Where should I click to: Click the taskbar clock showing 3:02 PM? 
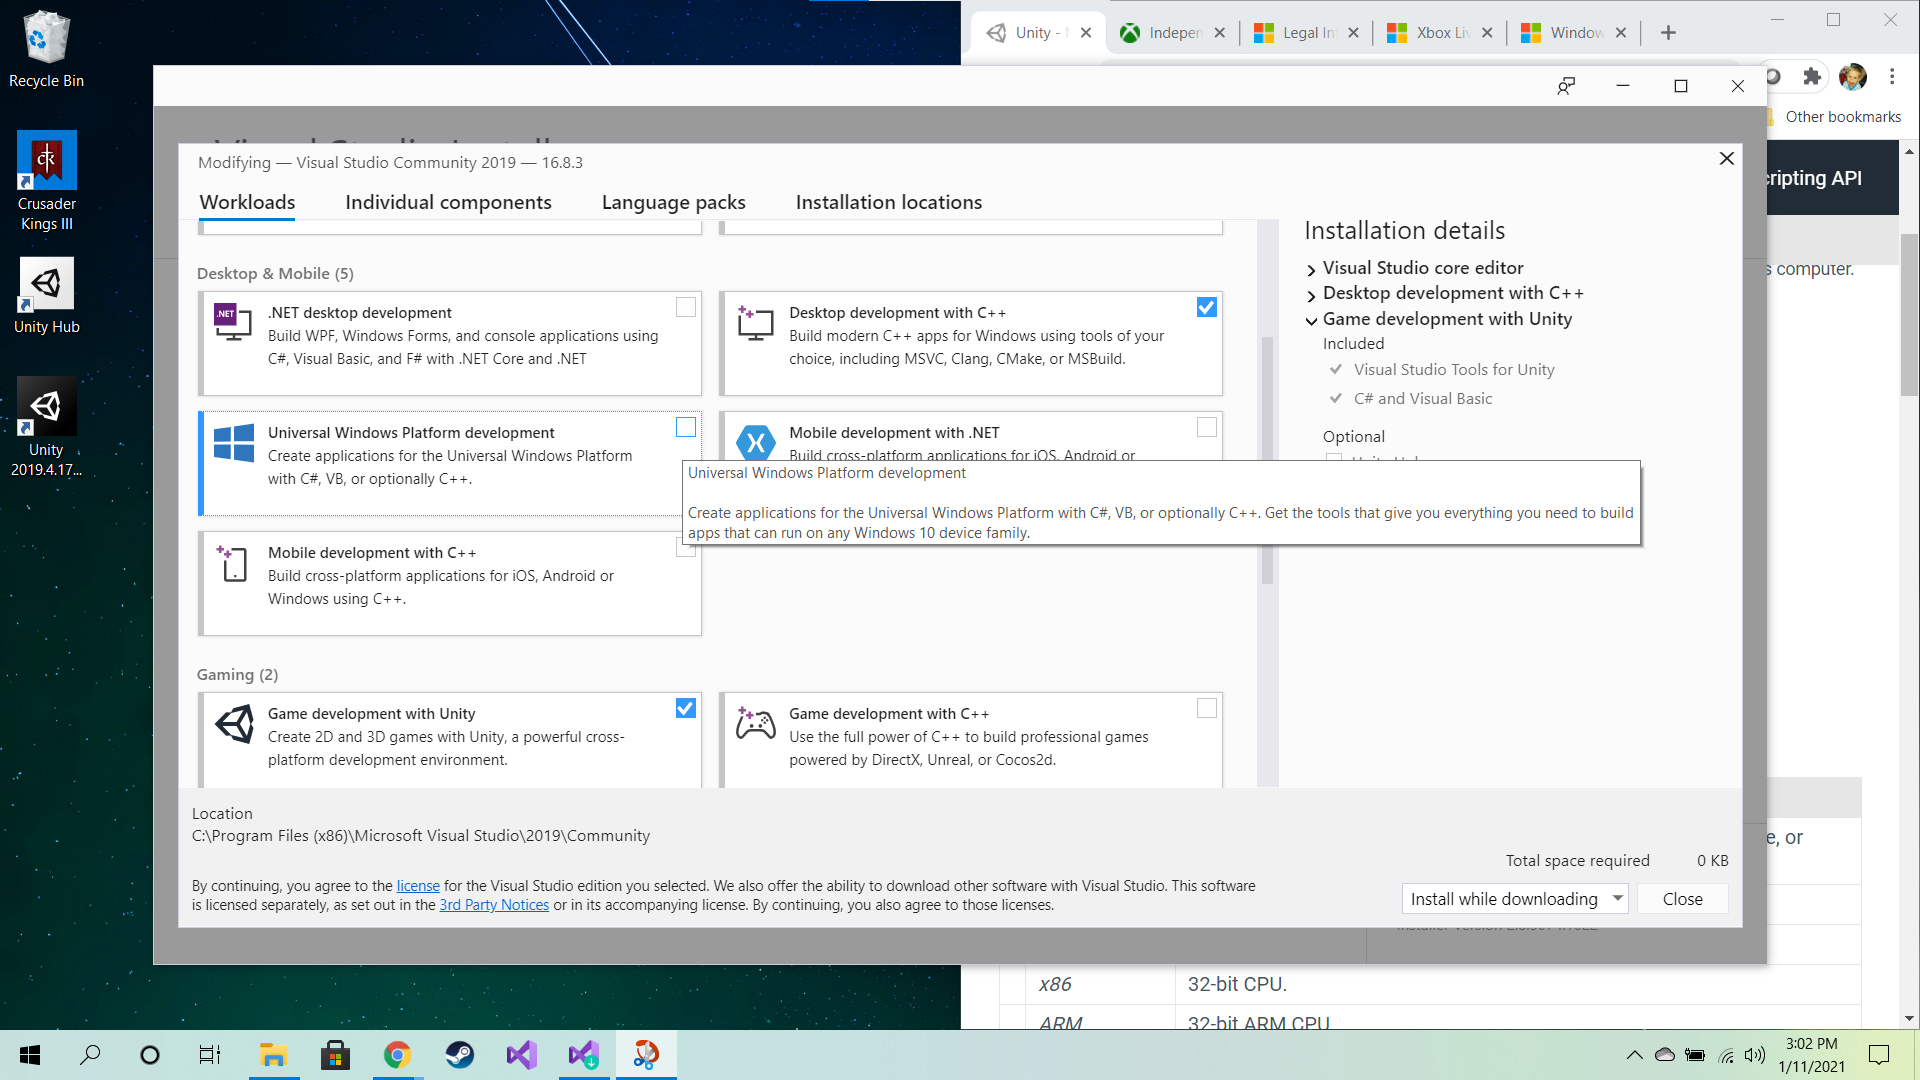(1811, 1055)
